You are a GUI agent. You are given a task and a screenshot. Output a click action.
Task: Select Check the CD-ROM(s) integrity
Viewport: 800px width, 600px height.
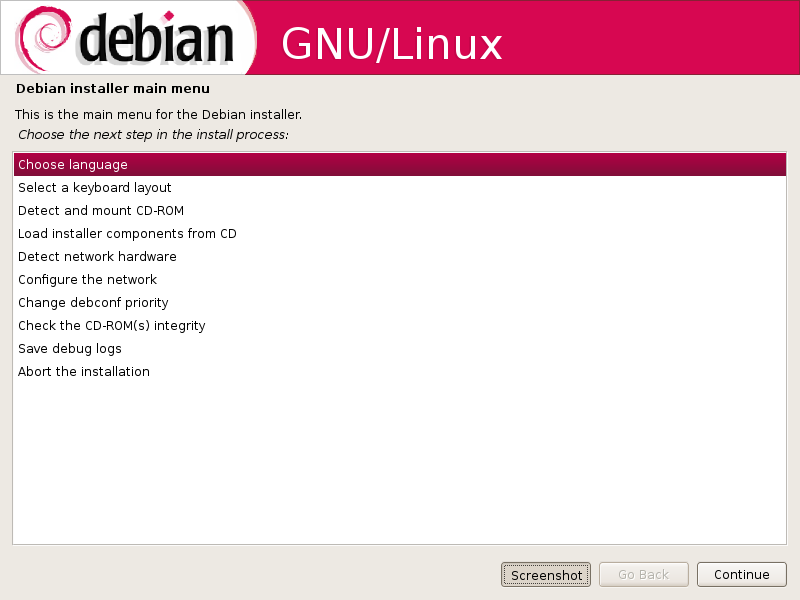400,326
